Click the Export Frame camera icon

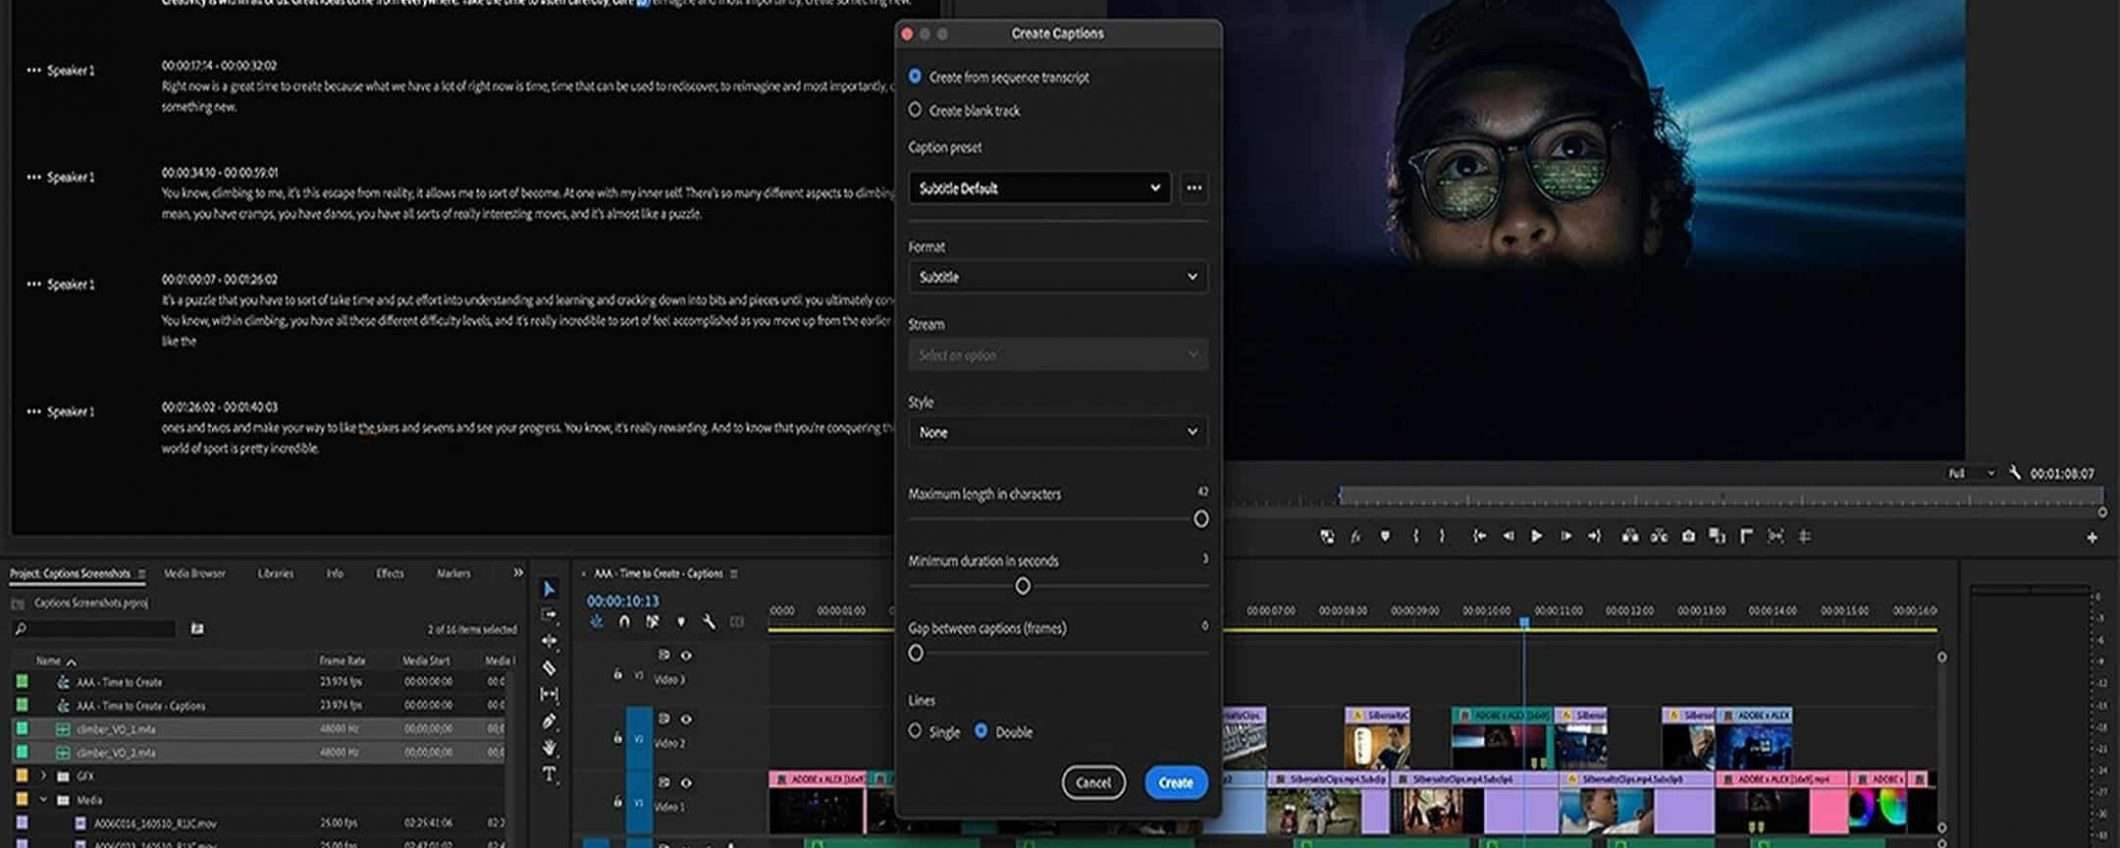(1688, 537)
